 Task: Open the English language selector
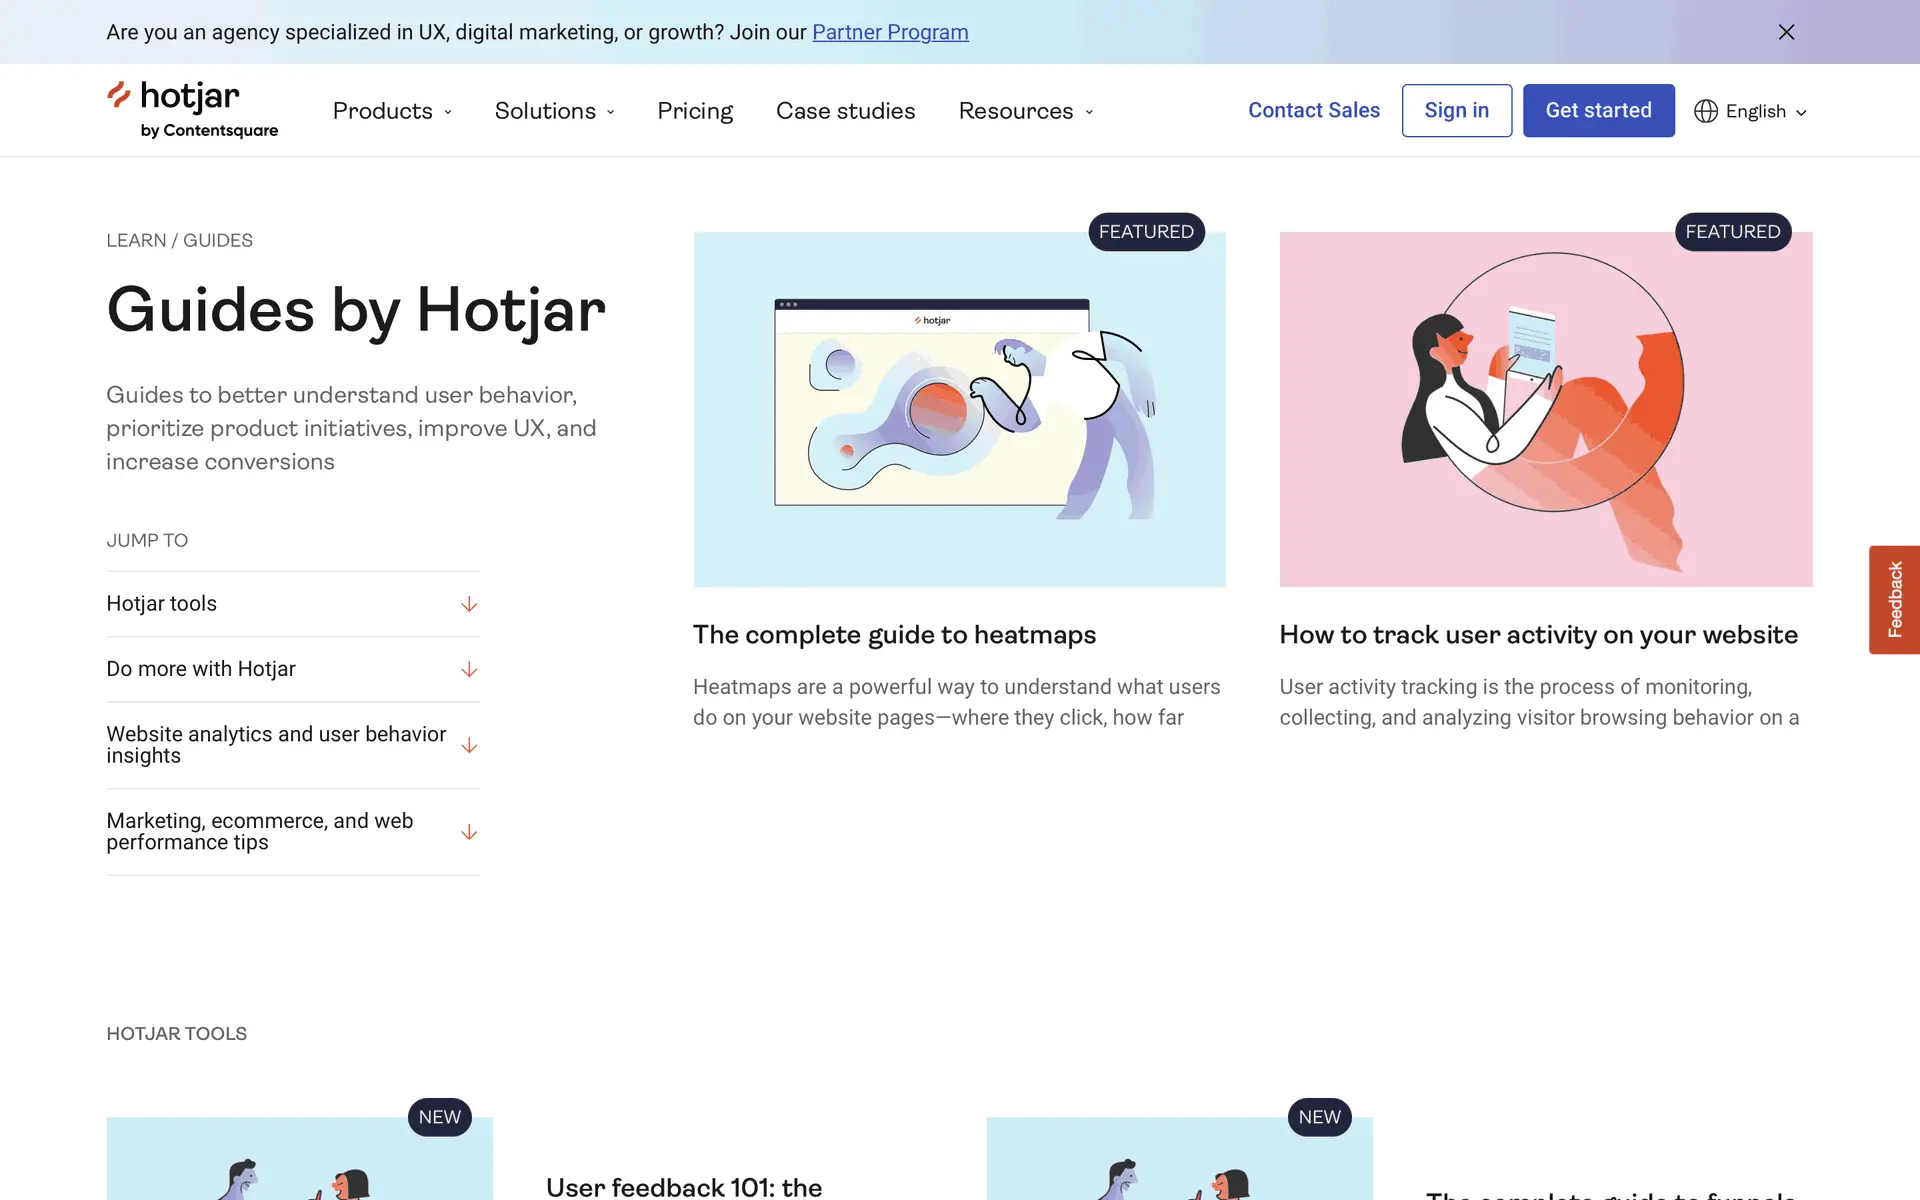(1751, 111)
